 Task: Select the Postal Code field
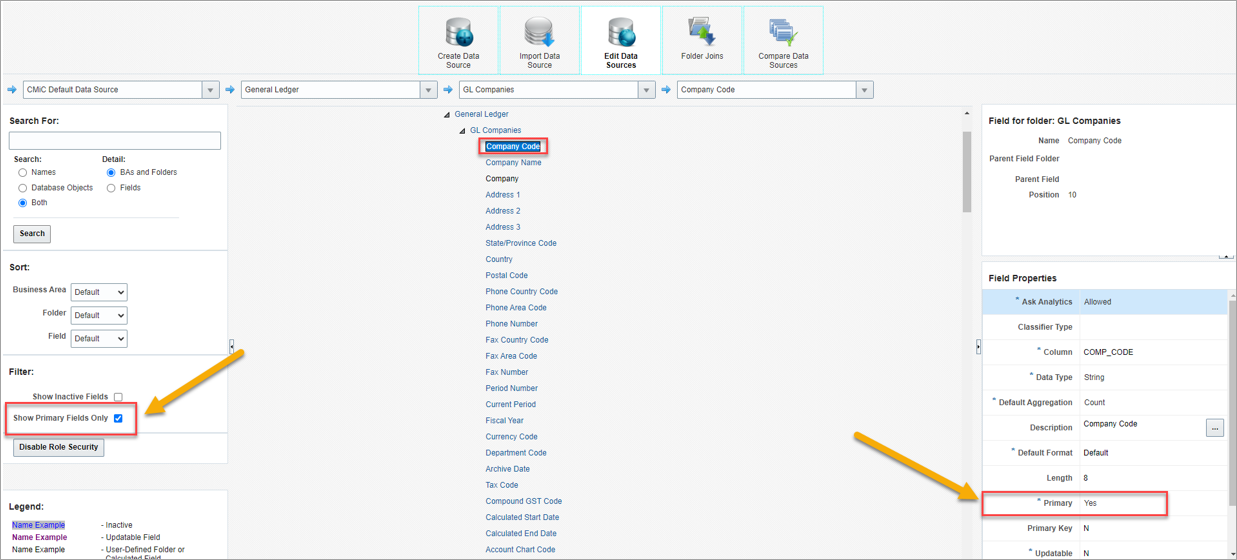click(x=507, y=275)
